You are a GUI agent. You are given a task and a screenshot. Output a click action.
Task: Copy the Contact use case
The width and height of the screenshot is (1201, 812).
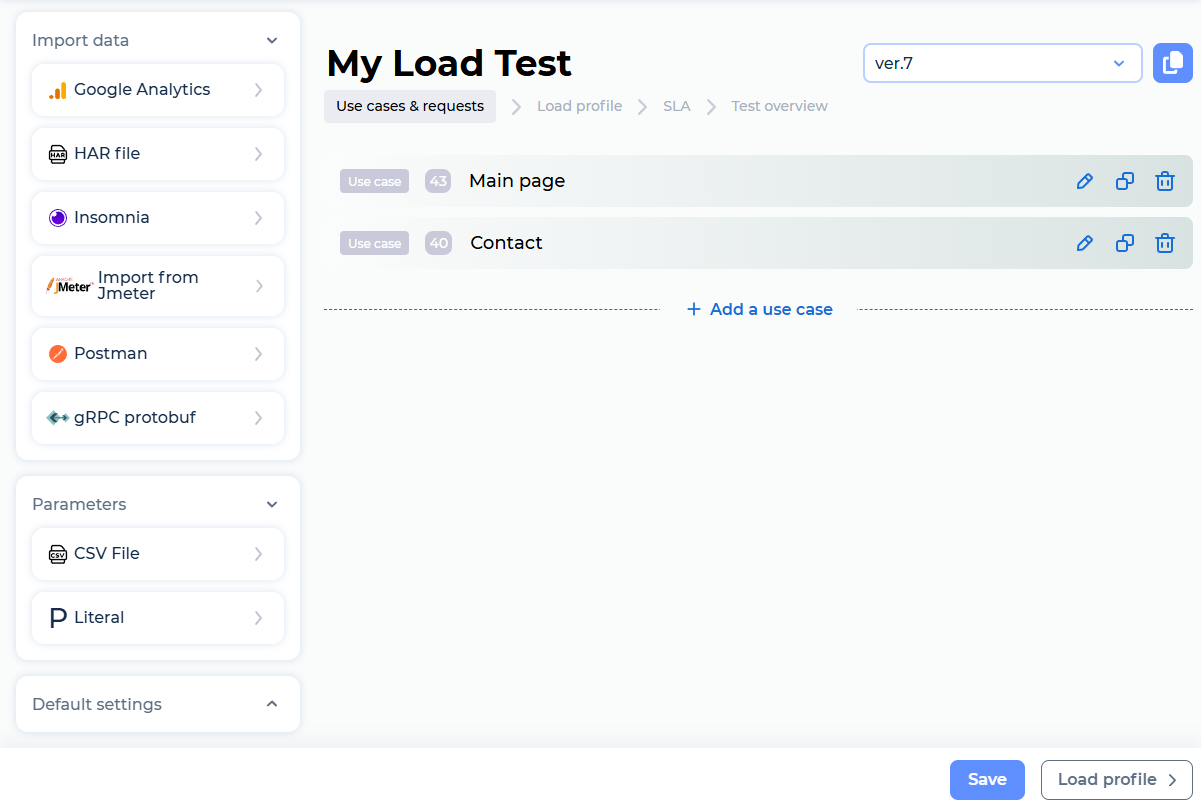pos(1124,242)
